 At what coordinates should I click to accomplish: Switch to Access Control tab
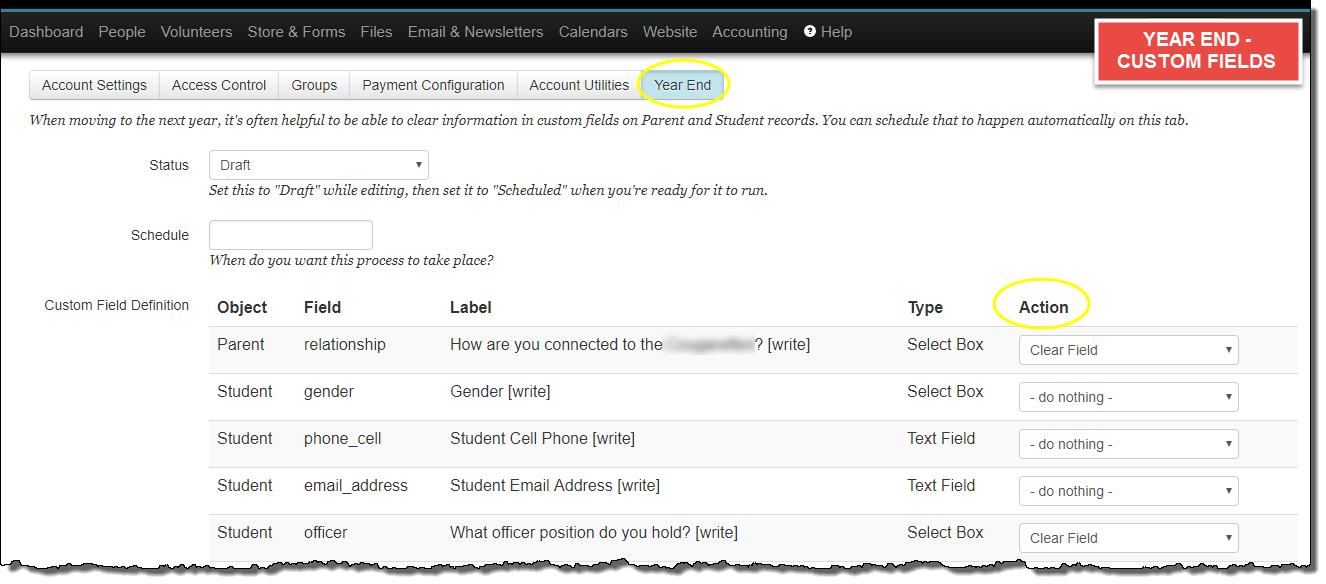219,85
